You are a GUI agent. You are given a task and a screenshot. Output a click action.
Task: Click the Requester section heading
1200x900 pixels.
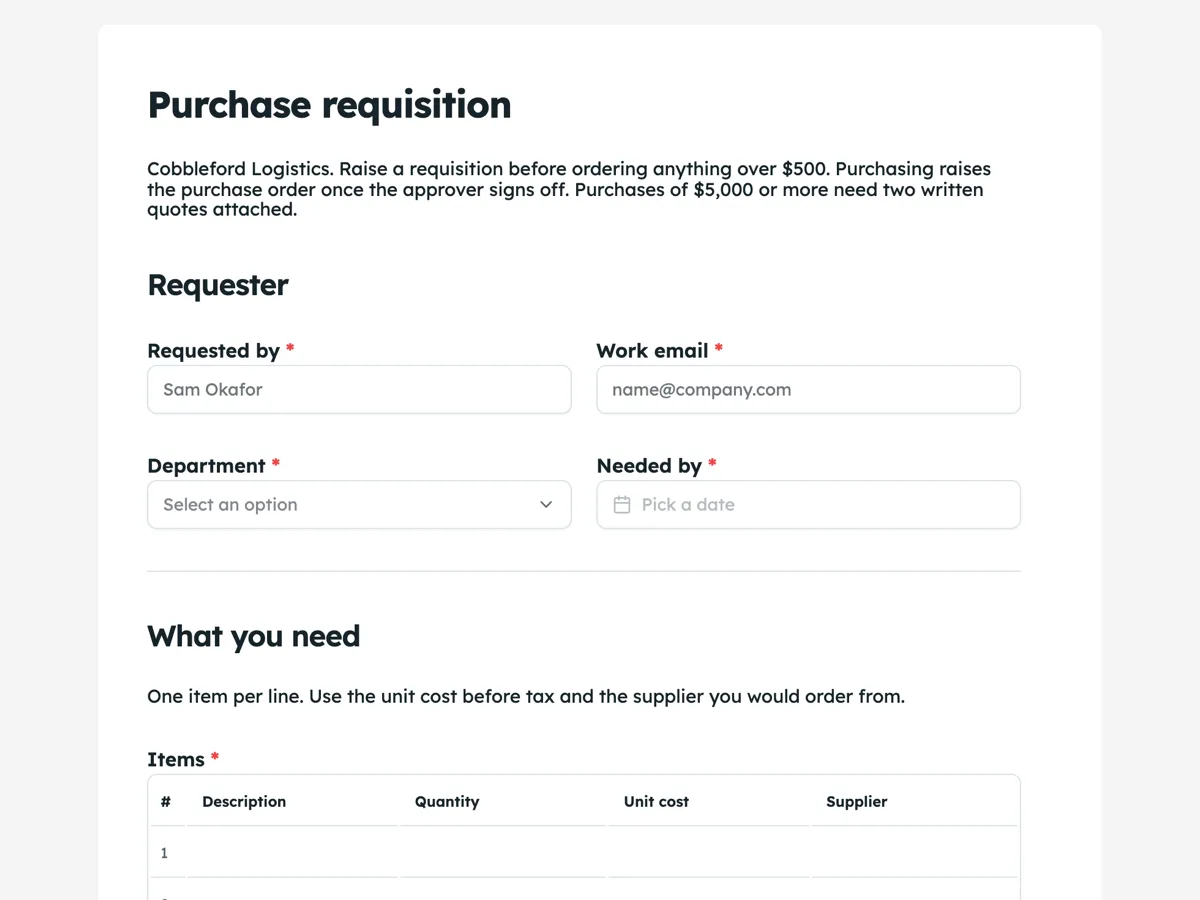pyautogui.click(x=218, y=285)
